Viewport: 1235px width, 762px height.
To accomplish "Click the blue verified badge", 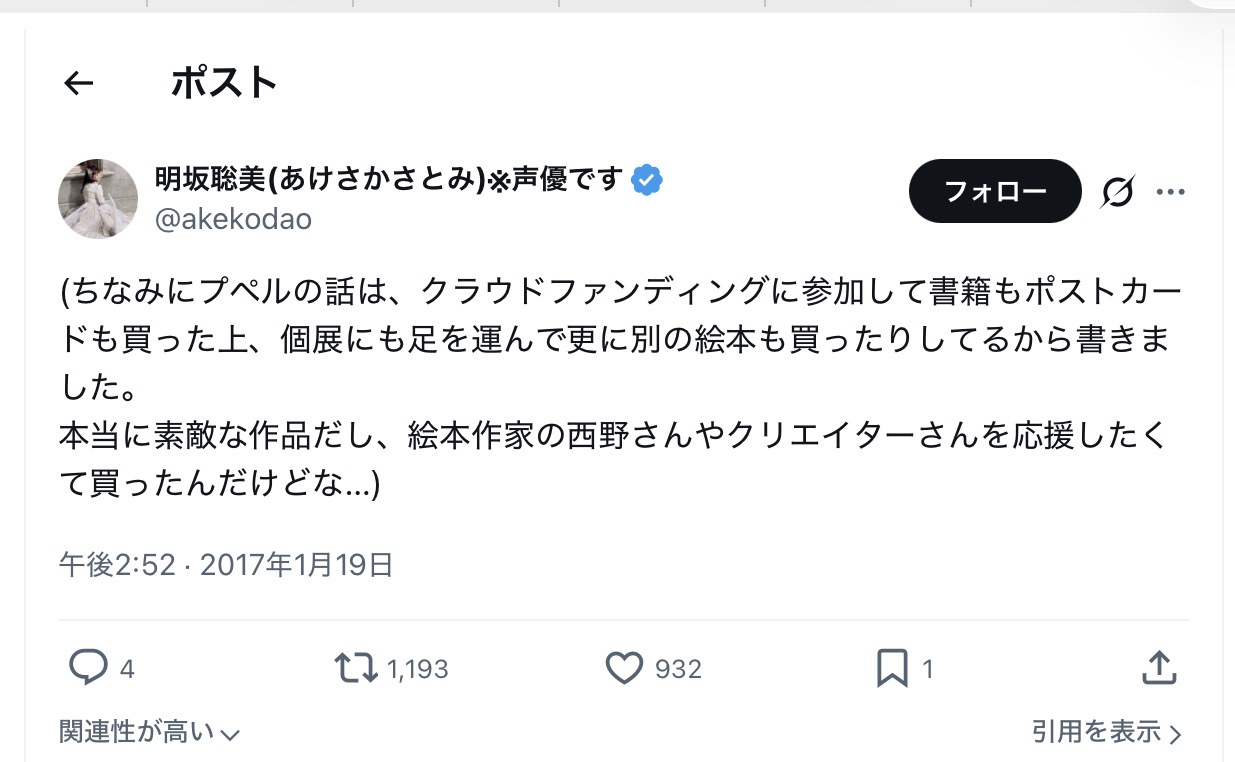I will pos(647,180).
